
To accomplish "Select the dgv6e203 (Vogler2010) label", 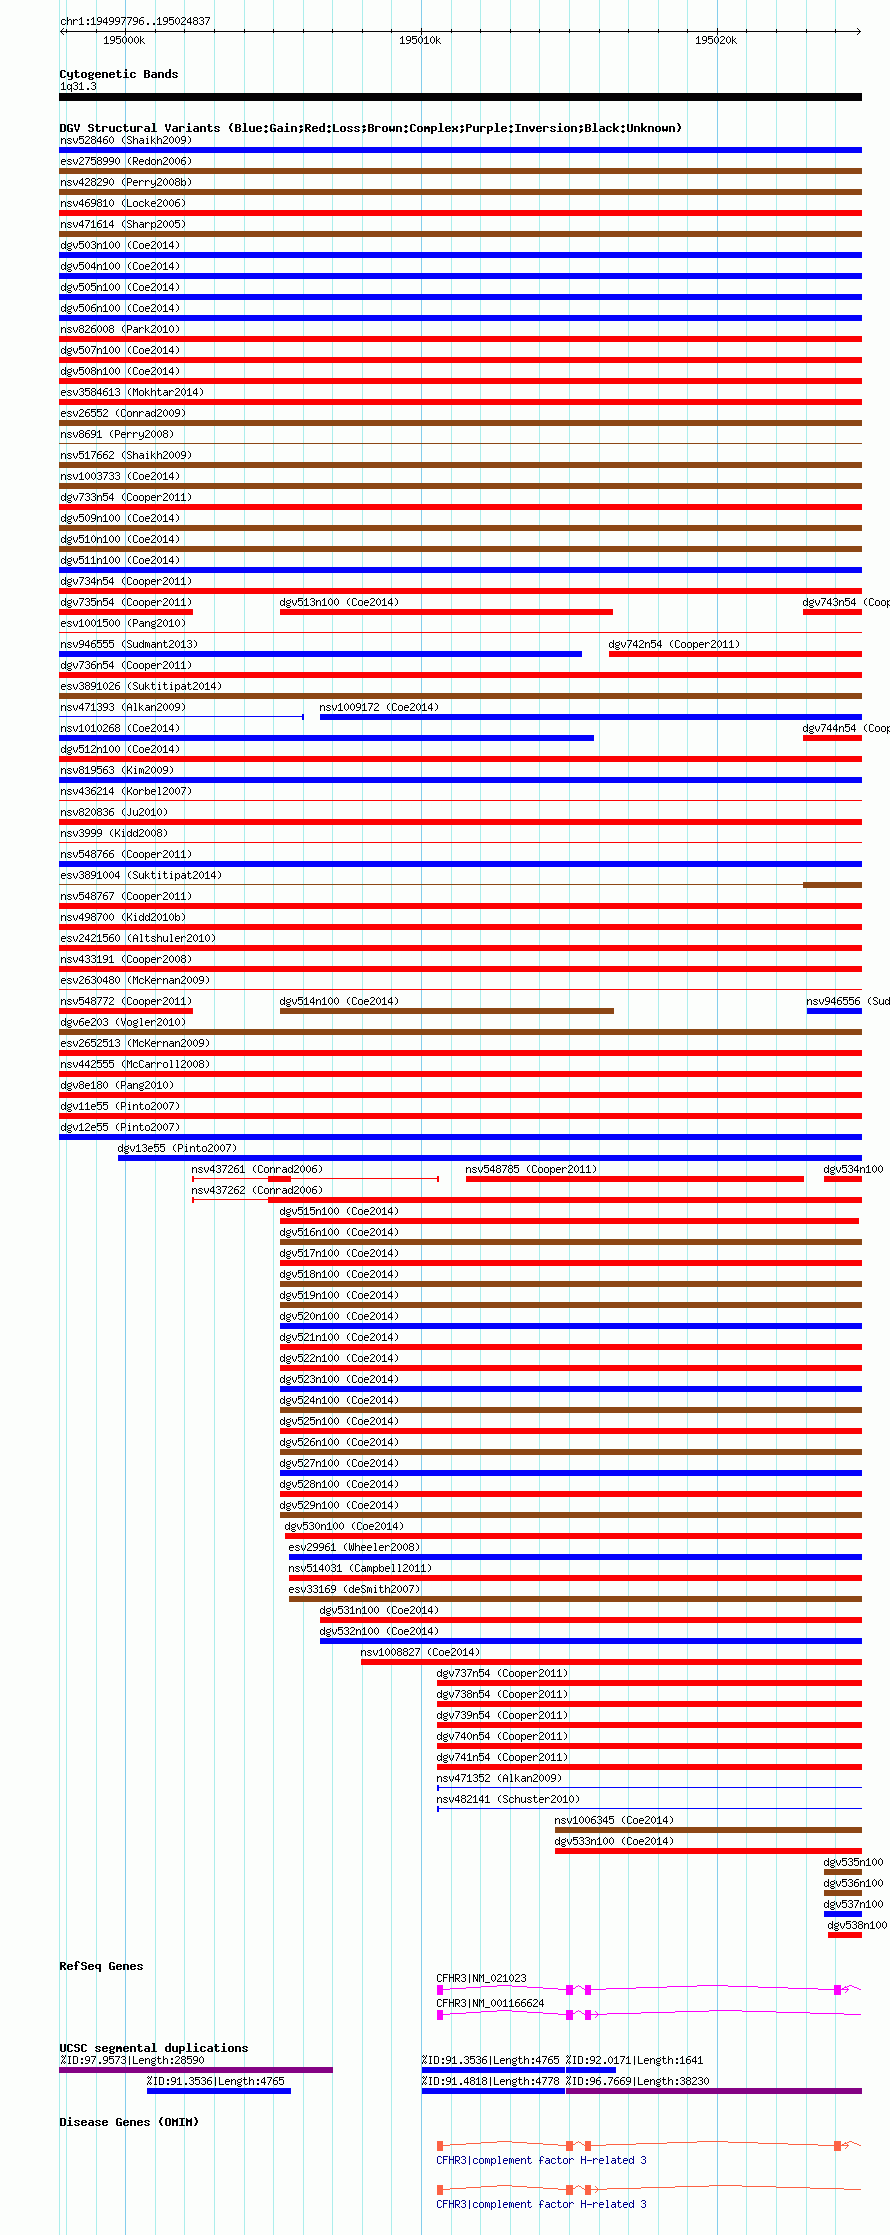I will (122, 1022).
